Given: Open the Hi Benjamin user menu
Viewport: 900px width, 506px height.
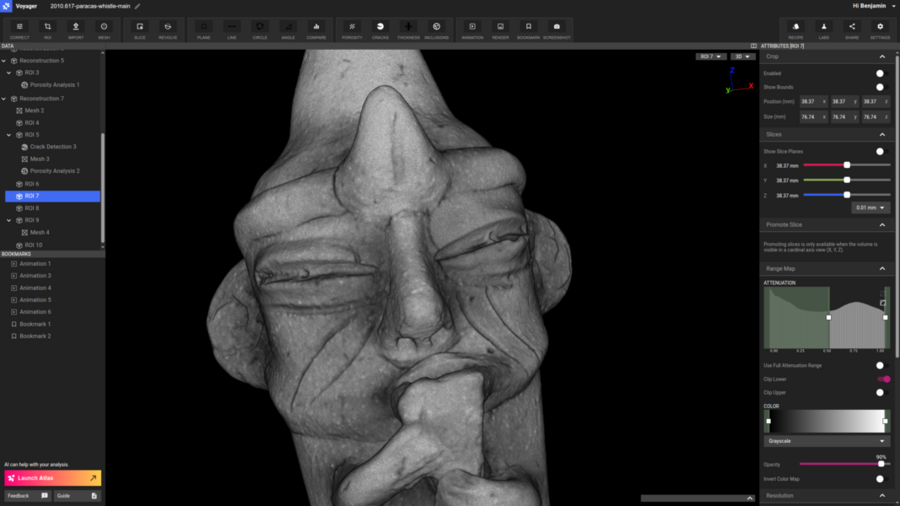Looking at the screenshot, I should pyautogui.click(x=873, y=6).
